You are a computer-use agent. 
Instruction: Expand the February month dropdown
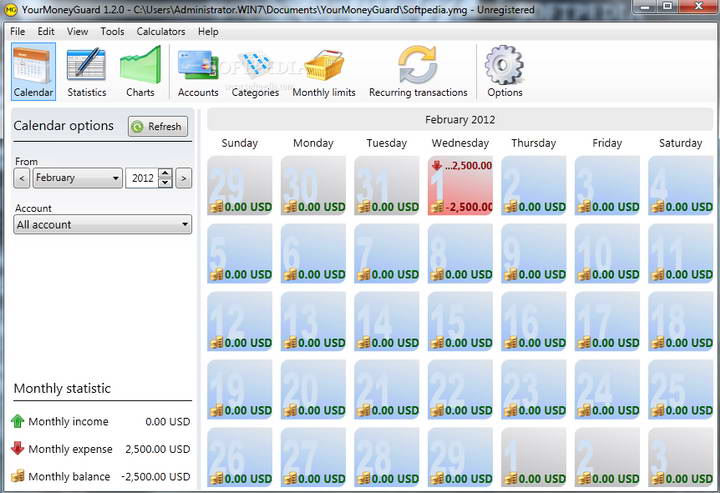pos(78,178)
